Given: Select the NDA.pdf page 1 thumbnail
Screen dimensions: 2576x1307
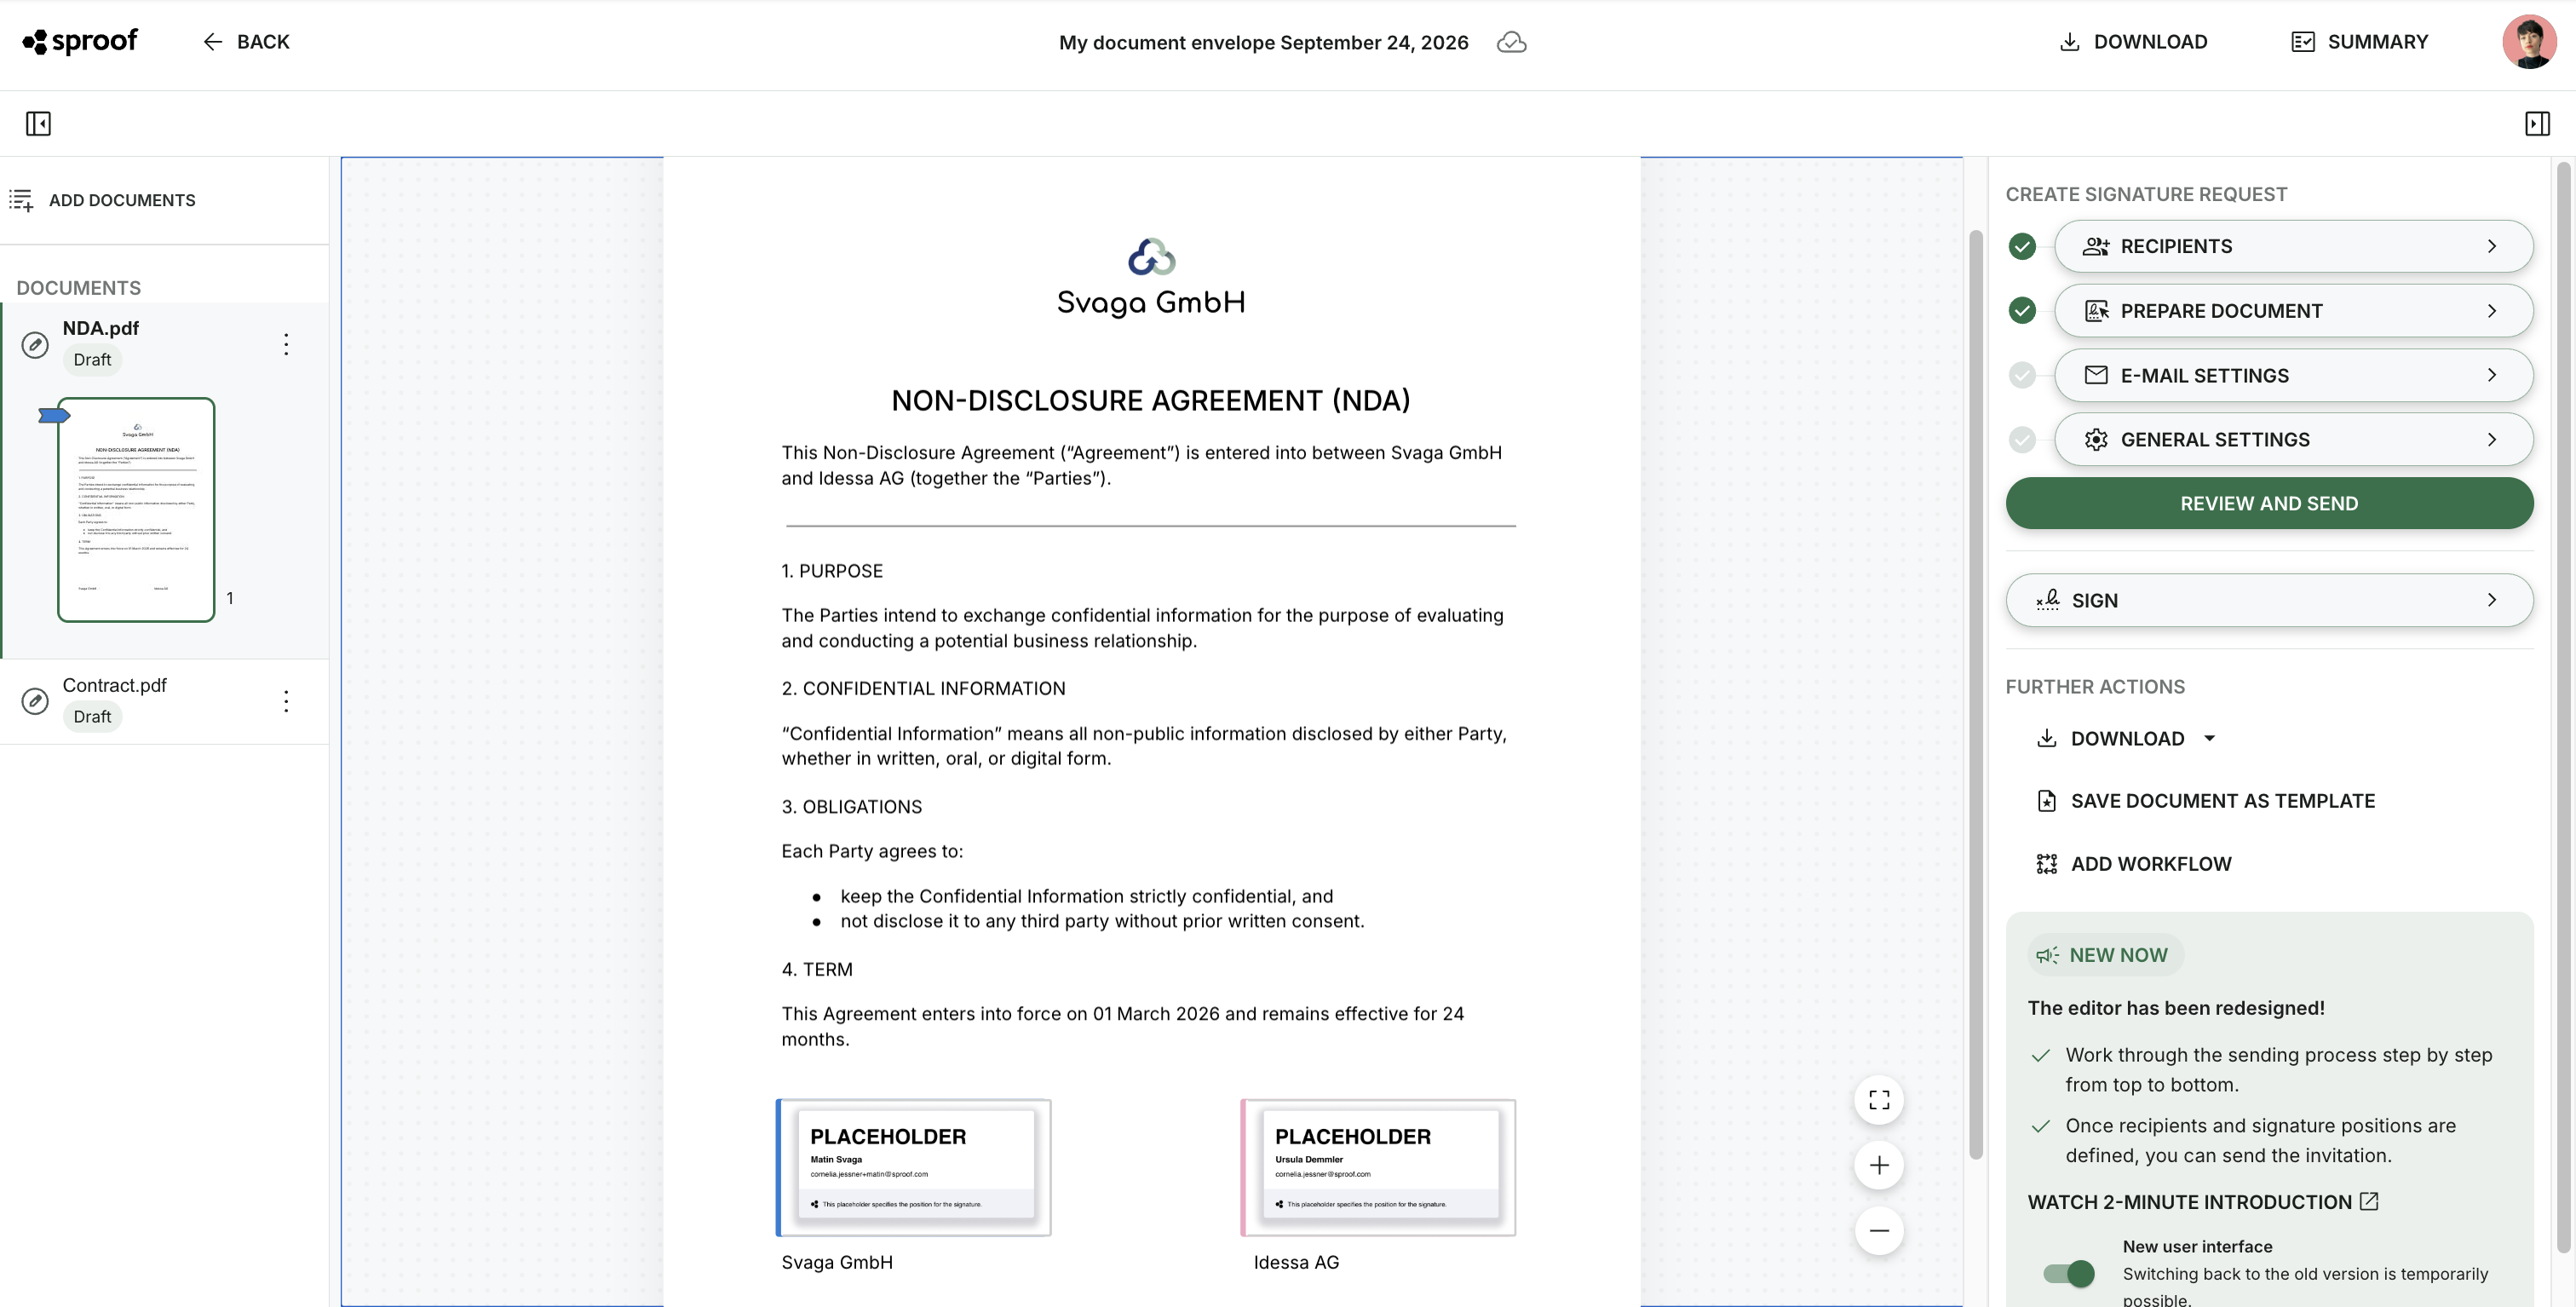Looking at the screenshot, I should pyautogui.click(x=136, y=509).
